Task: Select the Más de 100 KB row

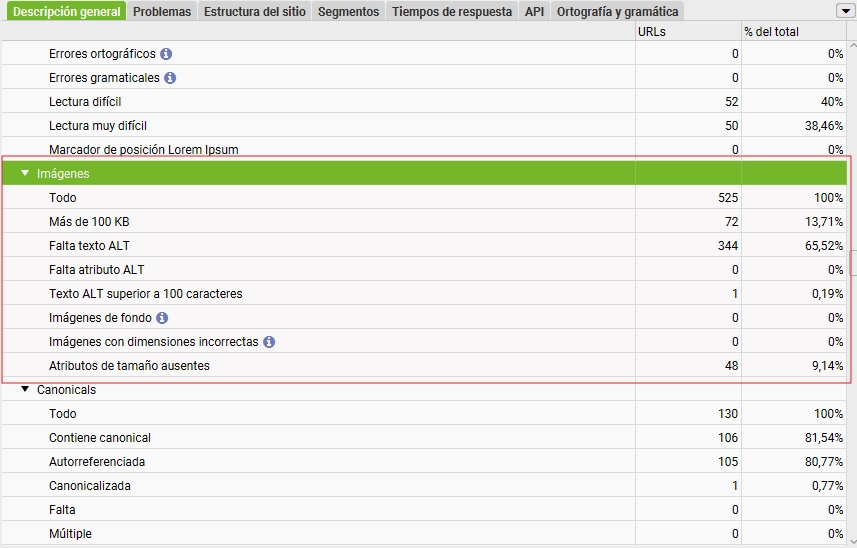Action: tap(424, 221)
